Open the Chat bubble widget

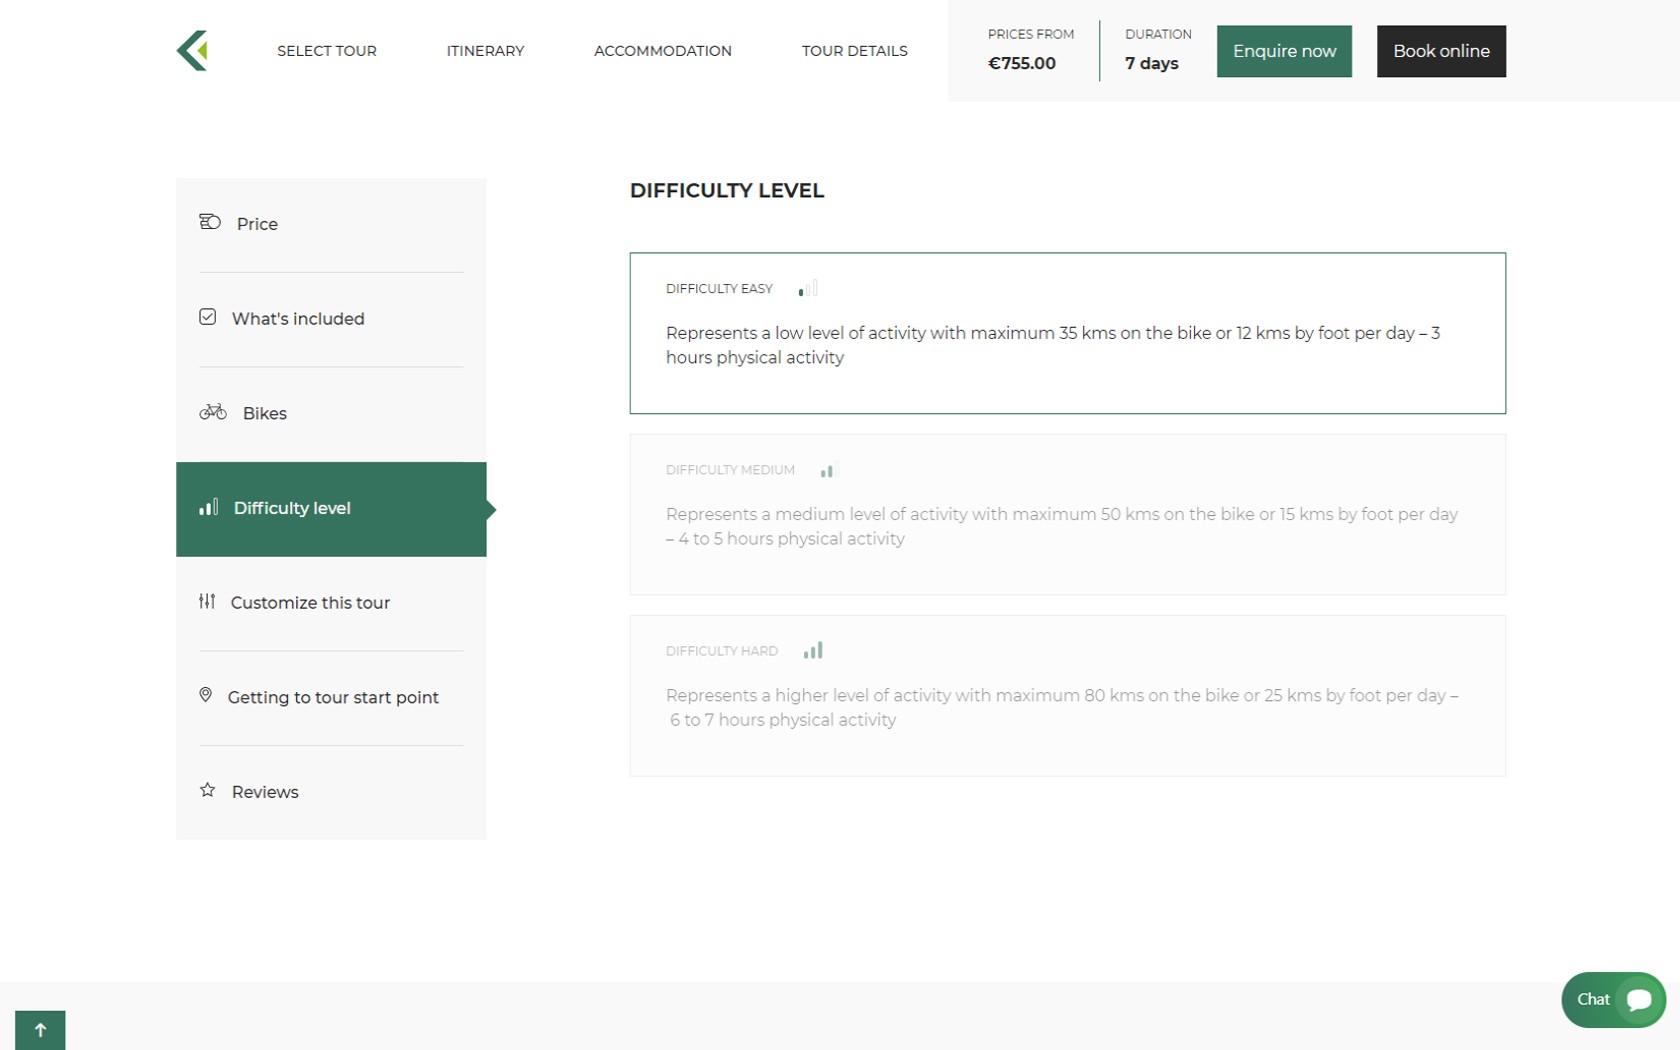(x=1612, y=999)
